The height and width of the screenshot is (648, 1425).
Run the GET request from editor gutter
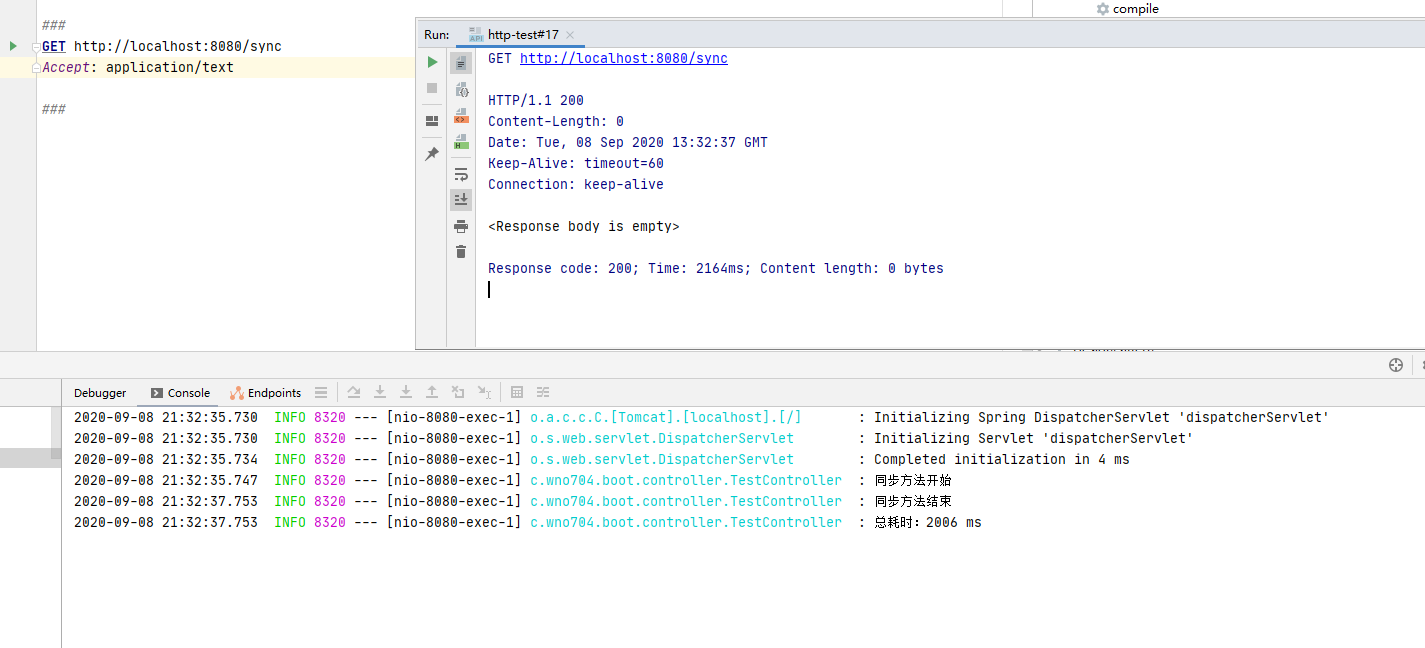click(x=13, y=46)
